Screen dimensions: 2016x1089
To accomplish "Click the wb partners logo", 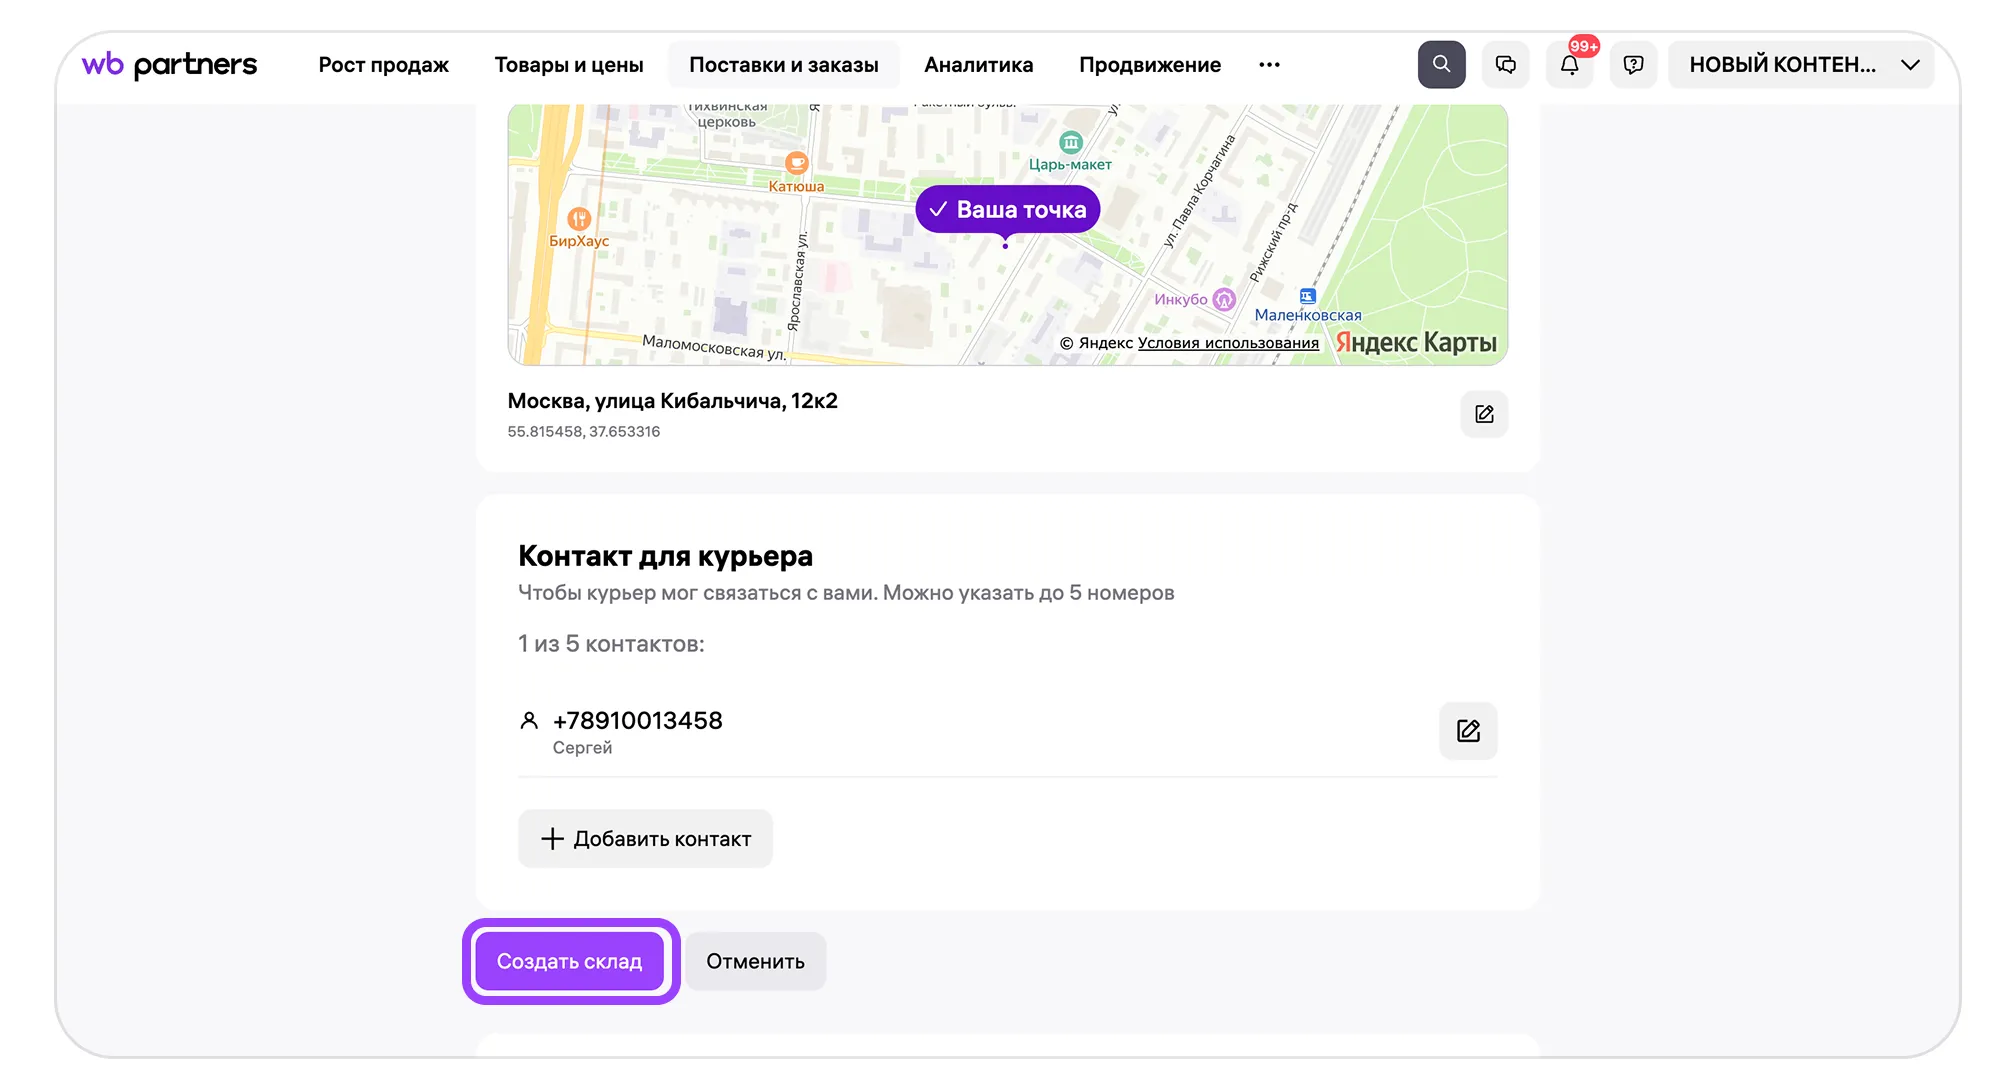I will pos(169,65).
